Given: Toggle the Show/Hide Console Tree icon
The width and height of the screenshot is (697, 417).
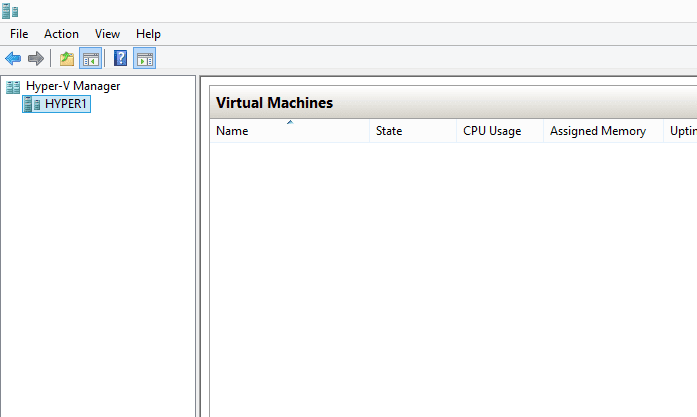Looking at the screenshot, I should tap(90, 58).
